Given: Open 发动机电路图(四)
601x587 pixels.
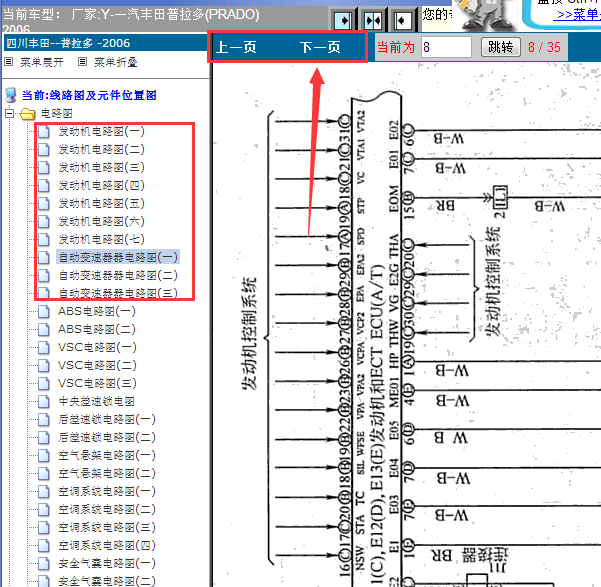Looking at the screenshot, I should pos(101,186).
